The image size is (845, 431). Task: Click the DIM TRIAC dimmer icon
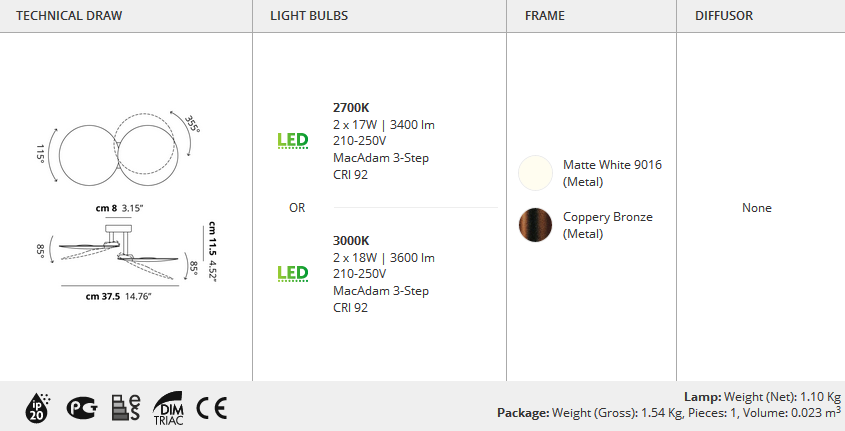click(168, 408)
